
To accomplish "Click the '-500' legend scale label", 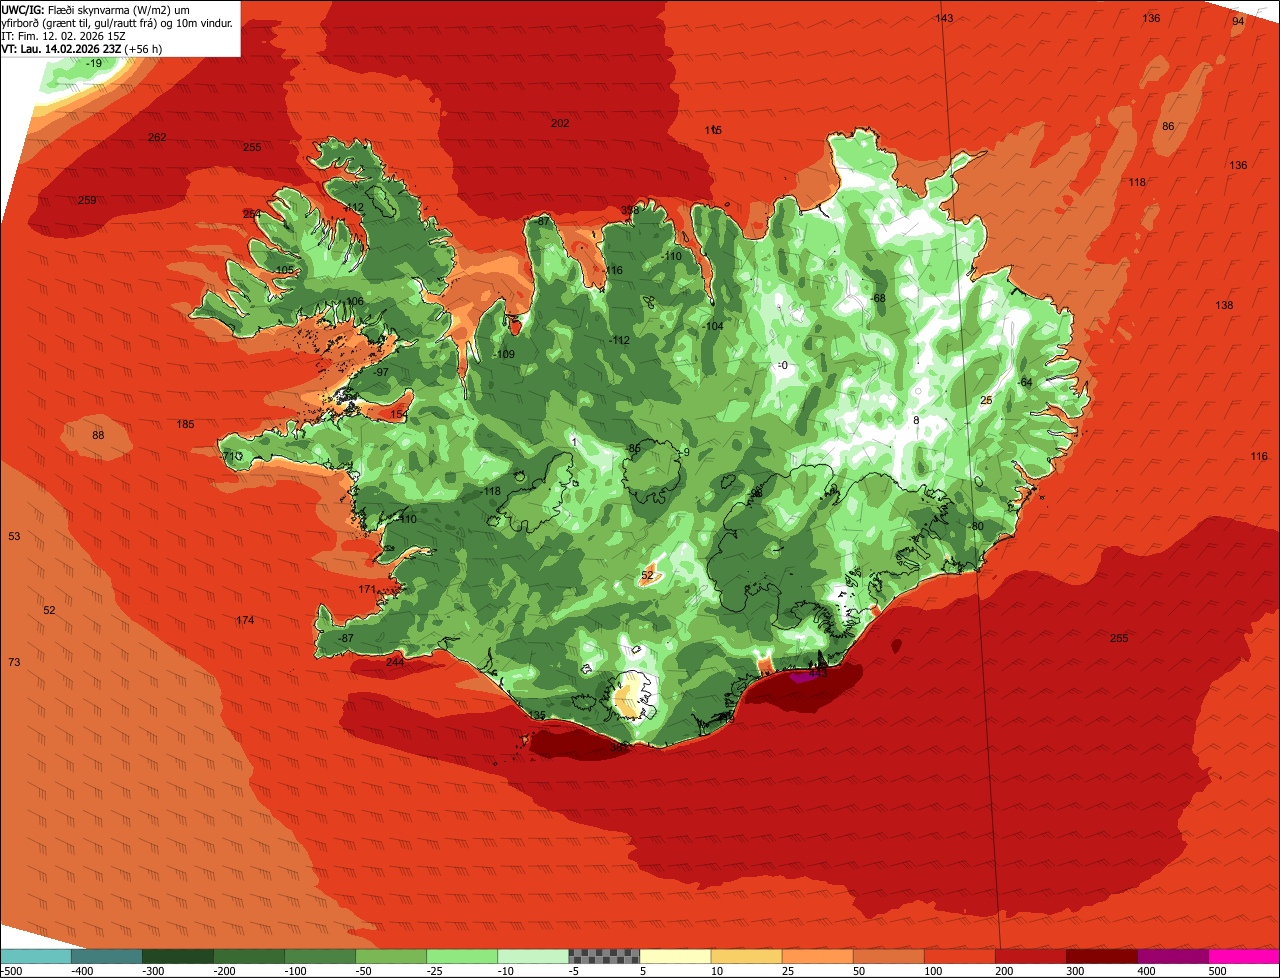I will (12, 971).
